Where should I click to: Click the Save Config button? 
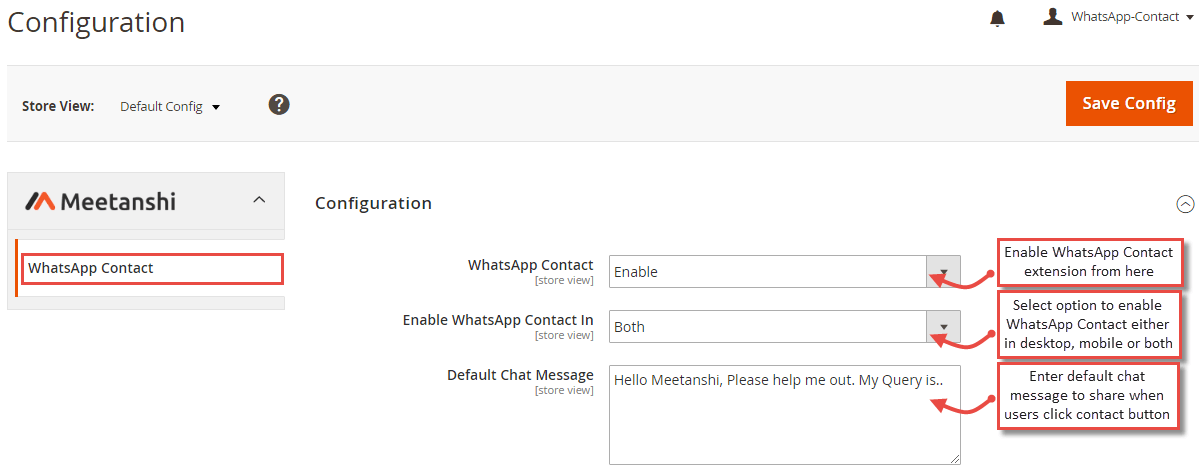point(1129,103)
